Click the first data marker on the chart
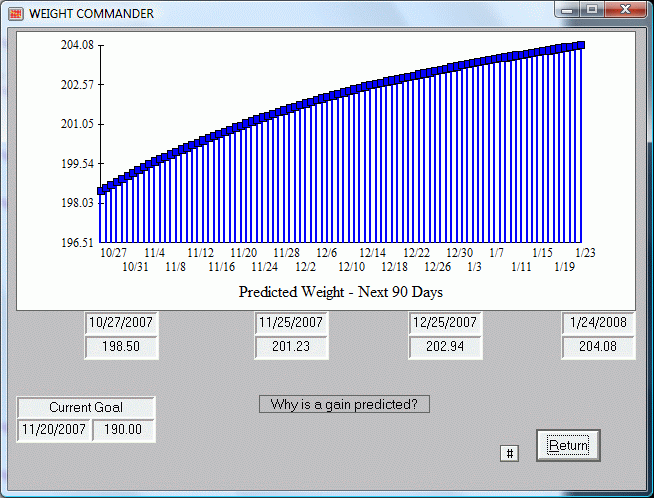 tap(101, 190)
